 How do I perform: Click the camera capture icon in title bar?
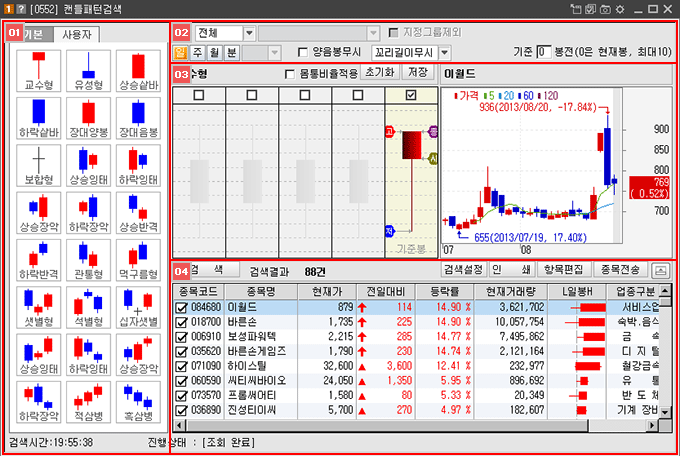click(602, 9)
